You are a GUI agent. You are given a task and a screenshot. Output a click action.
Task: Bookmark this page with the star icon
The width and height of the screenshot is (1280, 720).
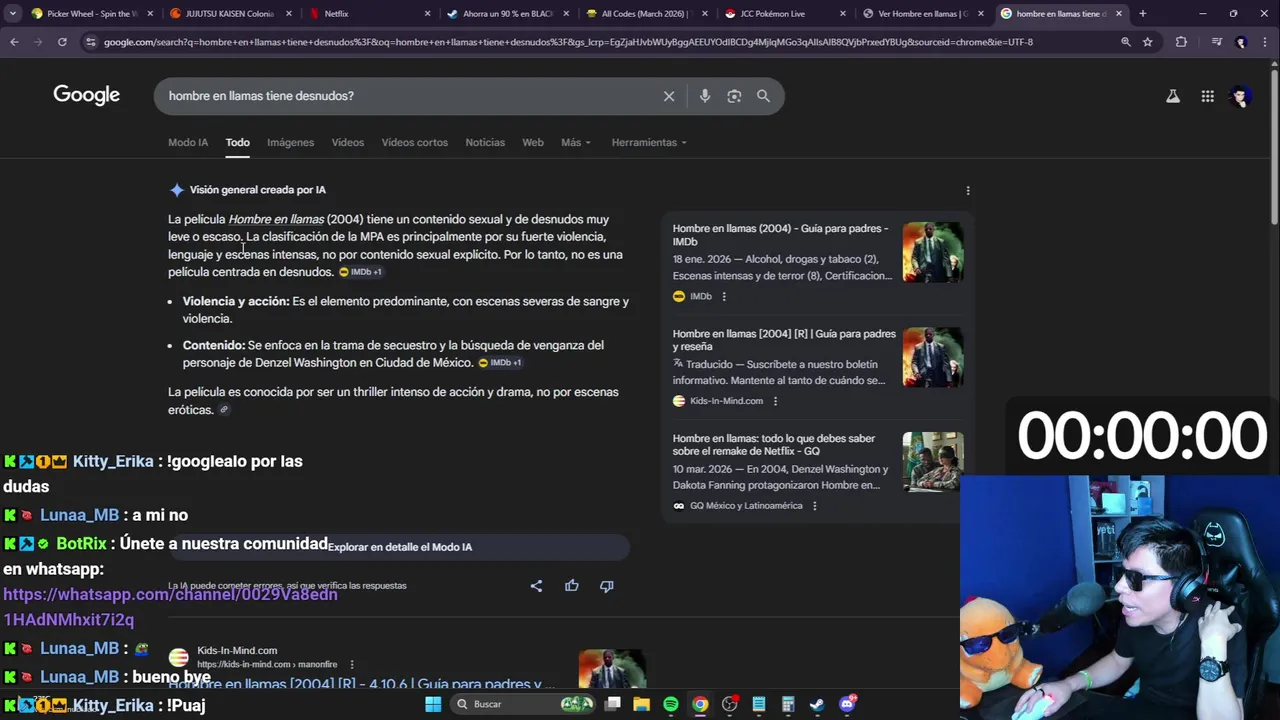[x=1148, y=42]
